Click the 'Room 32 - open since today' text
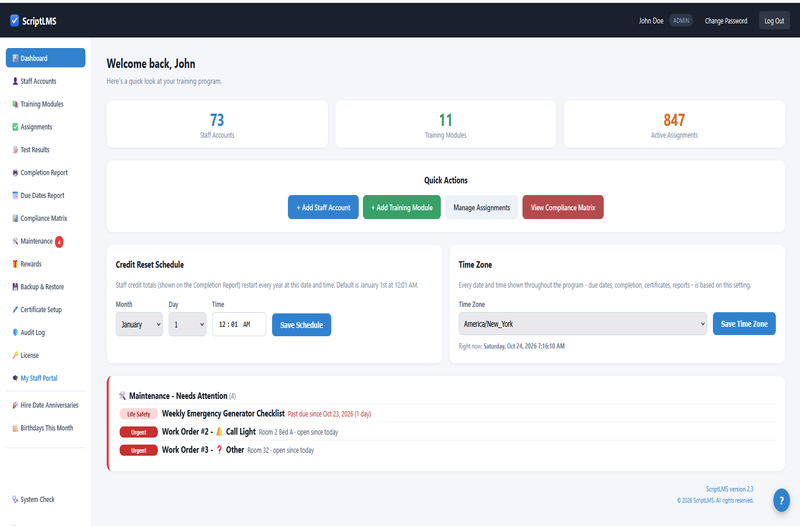The height and width of the screenshot is (526, 800). click(281, 450)
